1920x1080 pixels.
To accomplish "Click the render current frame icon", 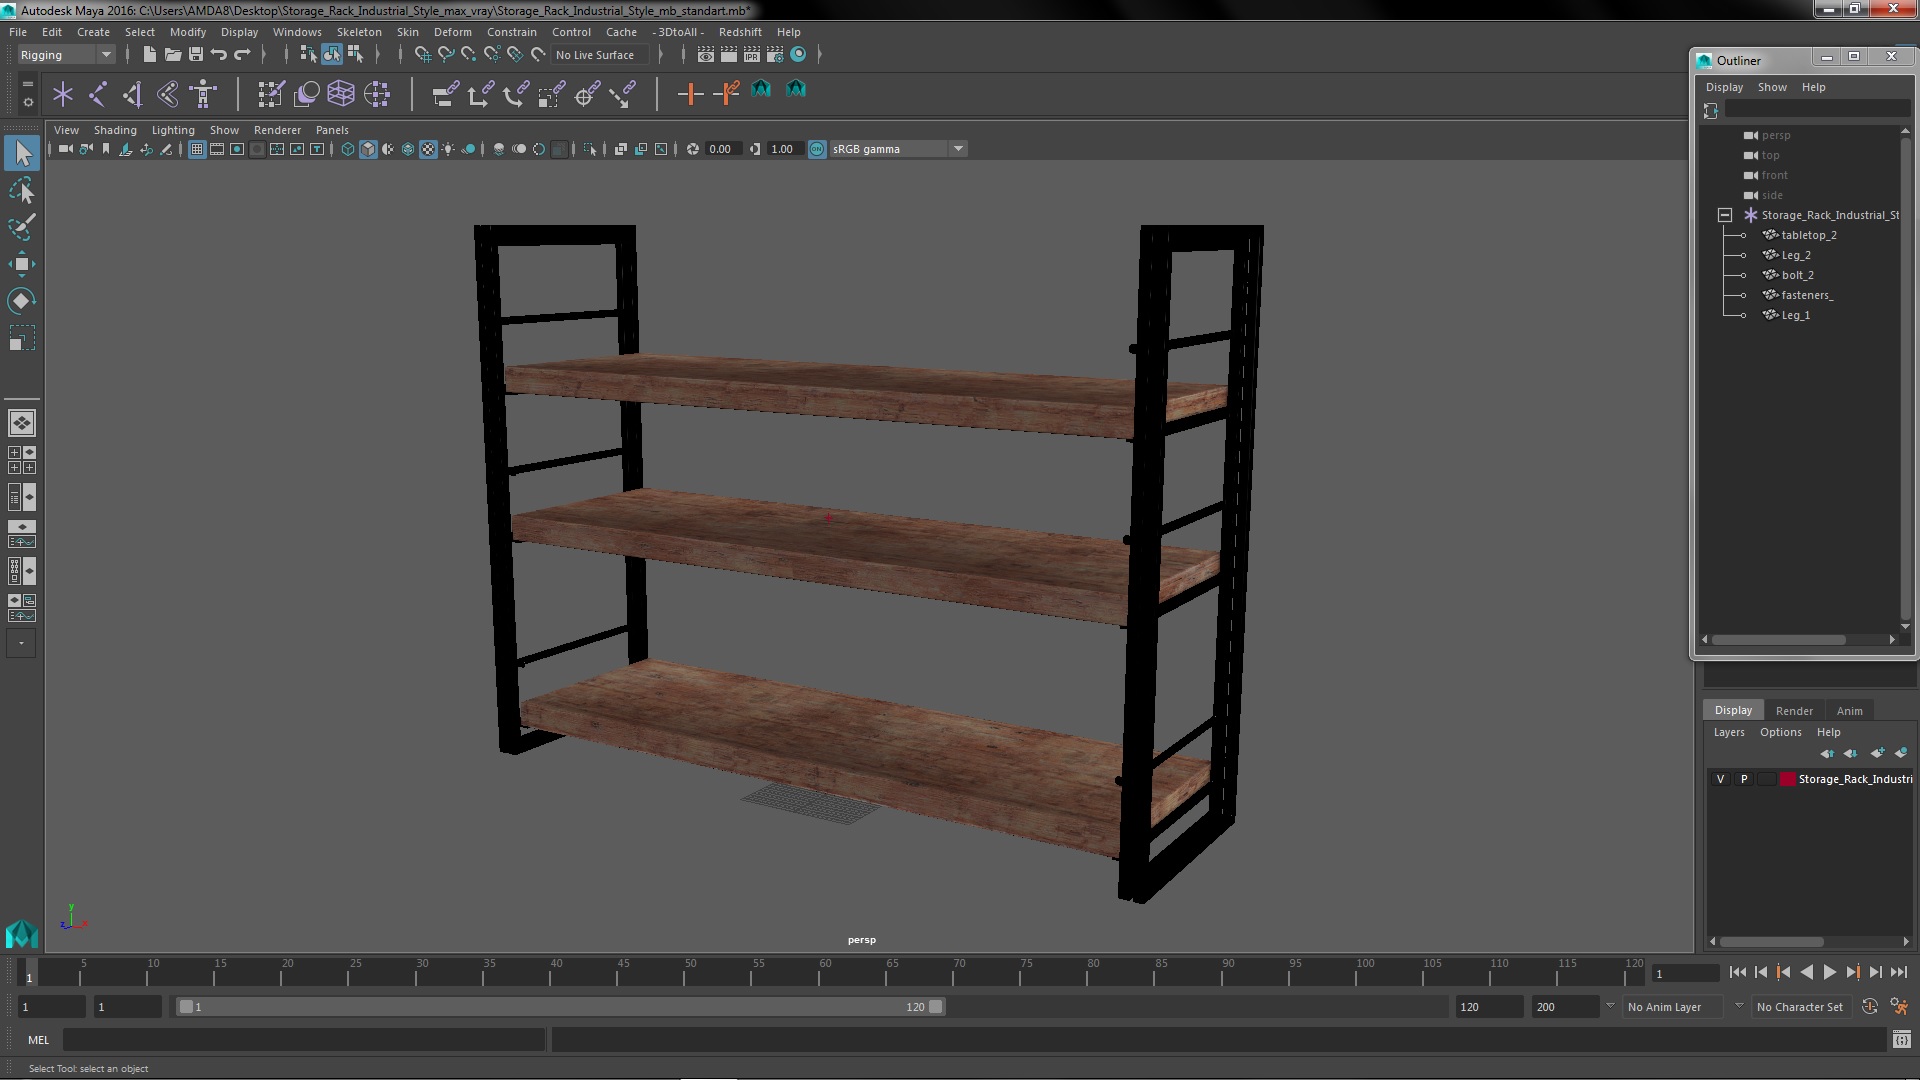I will click(728, 55).
